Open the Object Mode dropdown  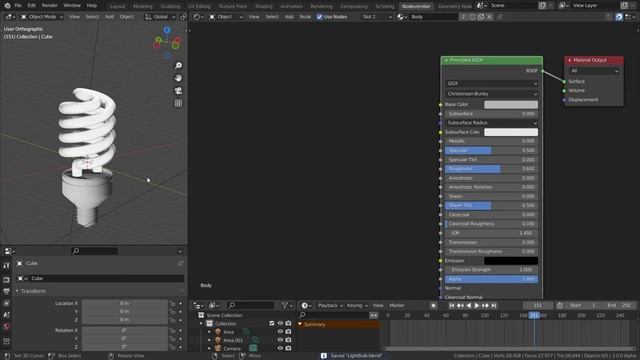[42, 17]
